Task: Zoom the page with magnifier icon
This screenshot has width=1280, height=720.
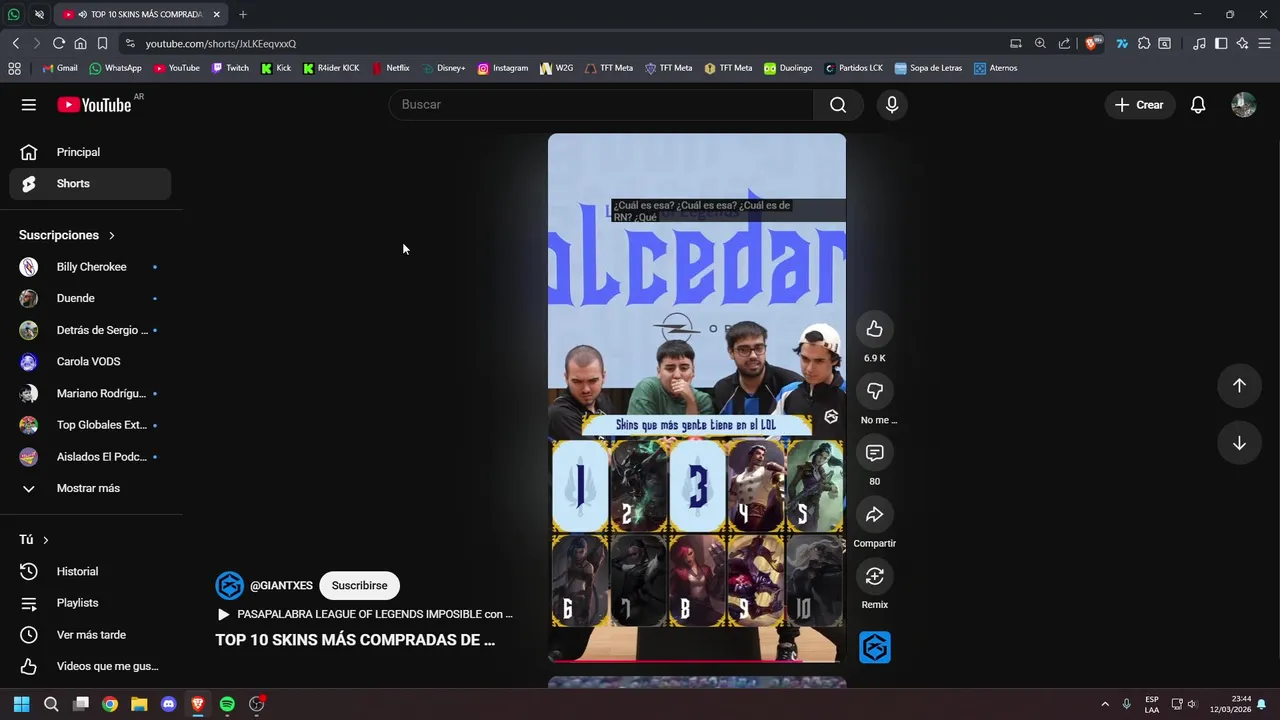Action: click(1040, 43)
